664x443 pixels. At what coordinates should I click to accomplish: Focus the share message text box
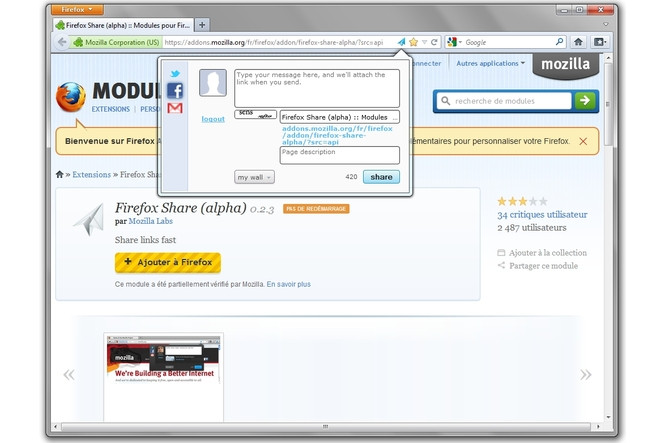click(317, 88)
